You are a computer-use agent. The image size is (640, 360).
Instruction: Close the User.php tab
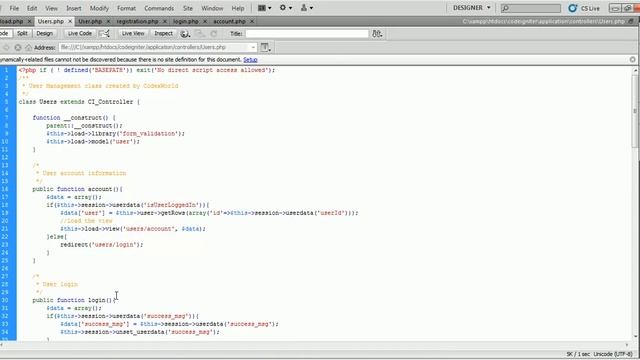click(108, 21)
